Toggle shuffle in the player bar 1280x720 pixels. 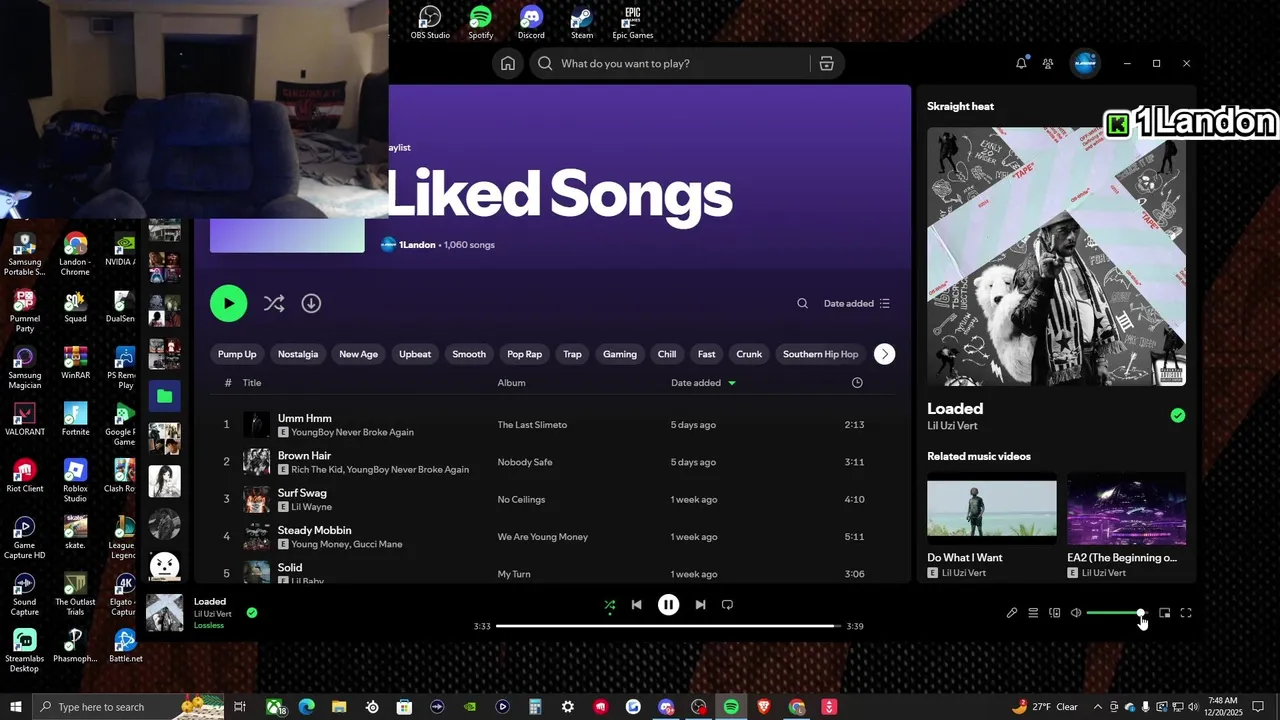pos(609,605)
